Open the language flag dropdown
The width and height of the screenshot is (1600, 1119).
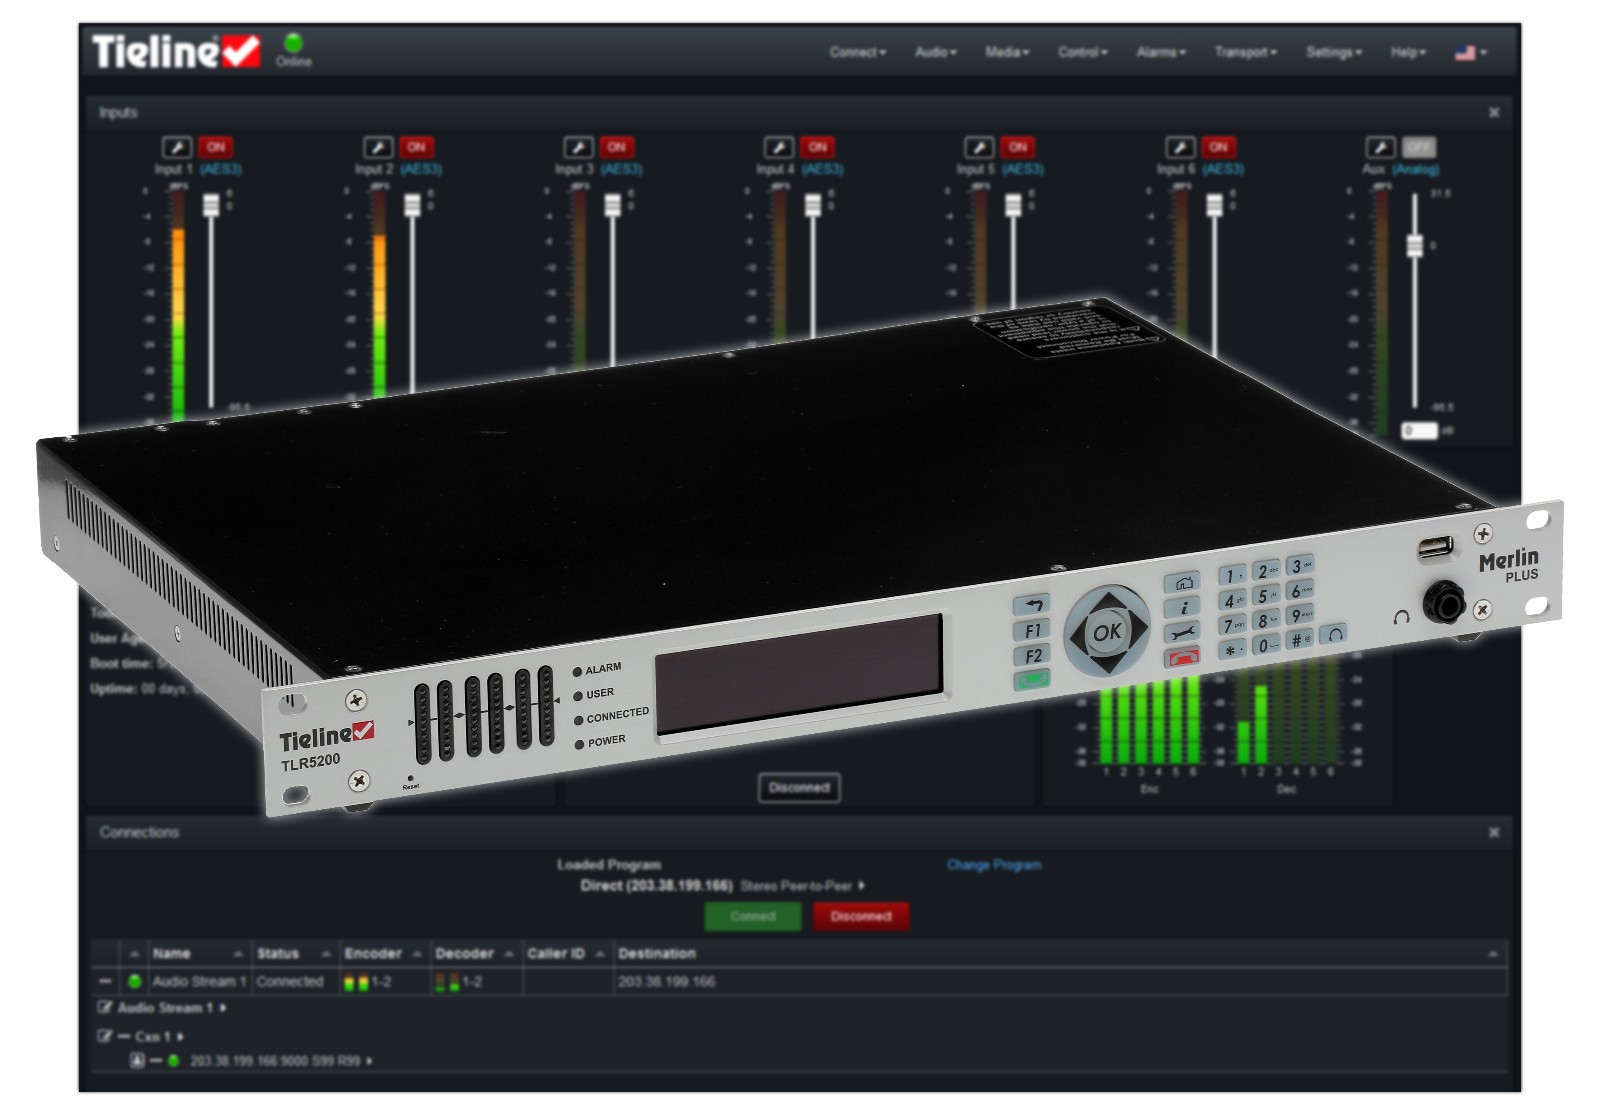pyautogui.click(x=1471, y=52)
